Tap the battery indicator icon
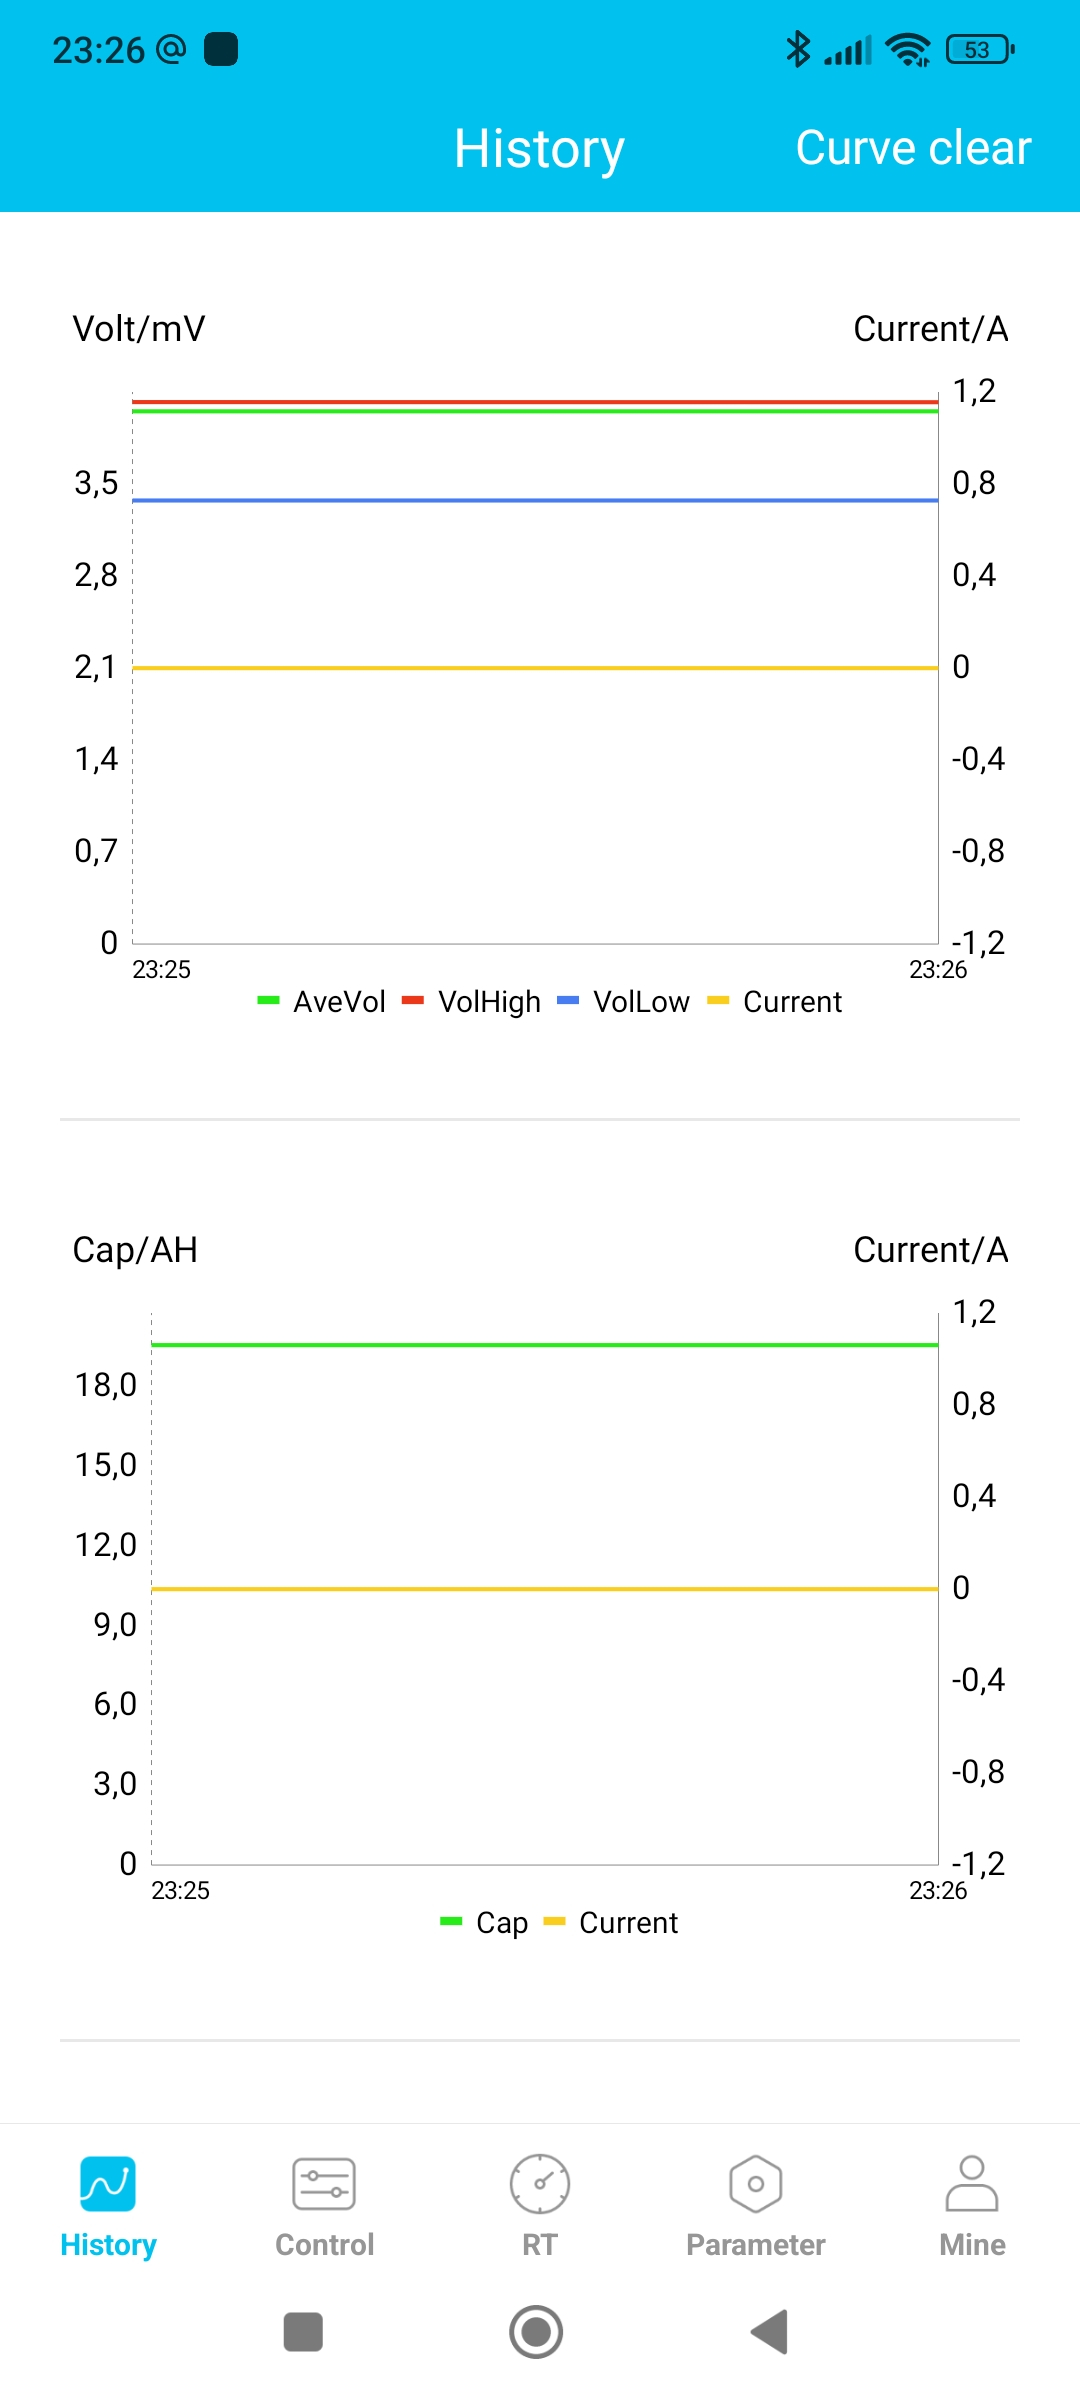The height and width of the screenshot is (2400, 1080). [979, 49]
